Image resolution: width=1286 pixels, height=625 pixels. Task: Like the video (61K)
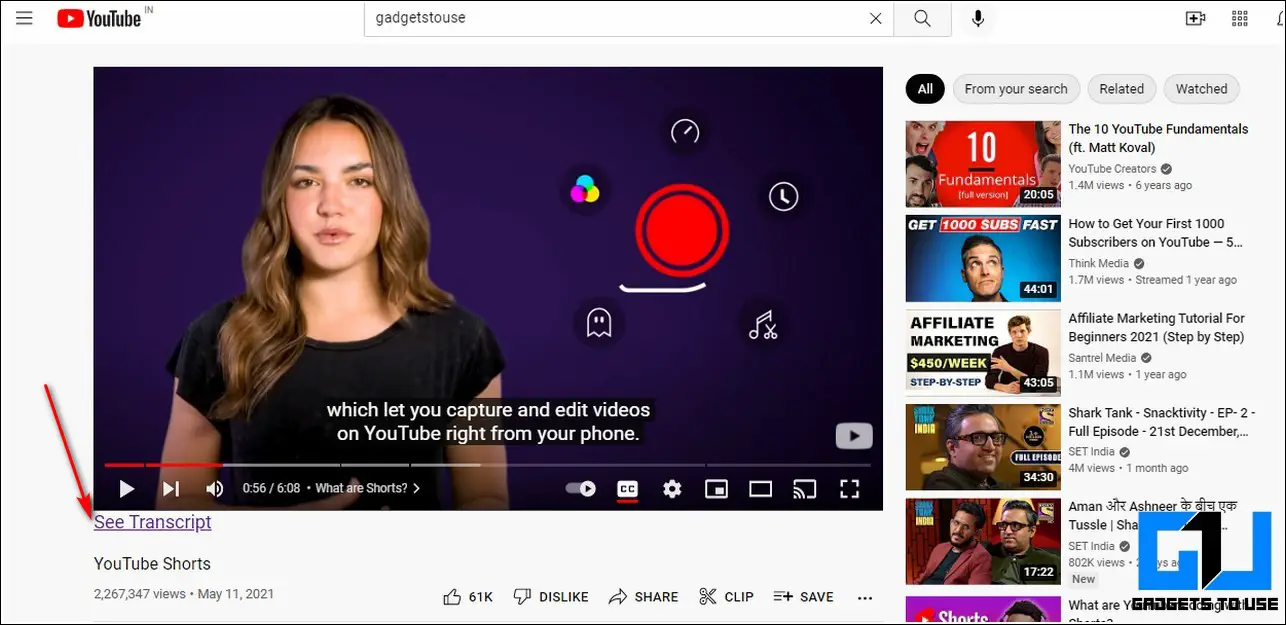pos(468,597)
